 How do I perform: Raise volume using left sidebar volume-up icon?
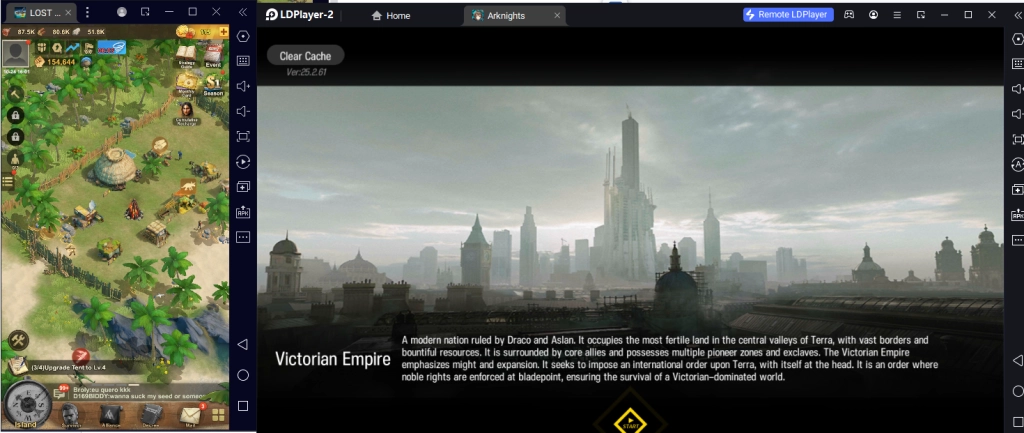pos(243,86)
